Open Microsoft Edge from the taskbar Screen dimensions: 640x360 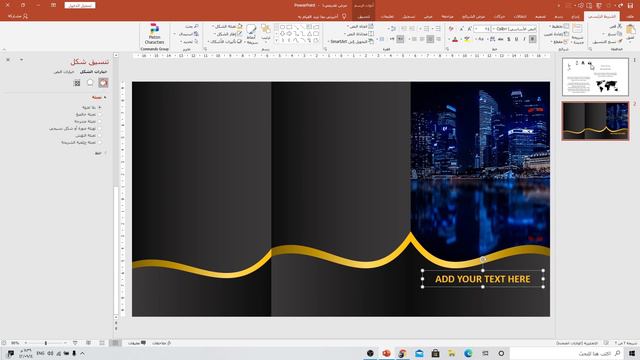468,353
